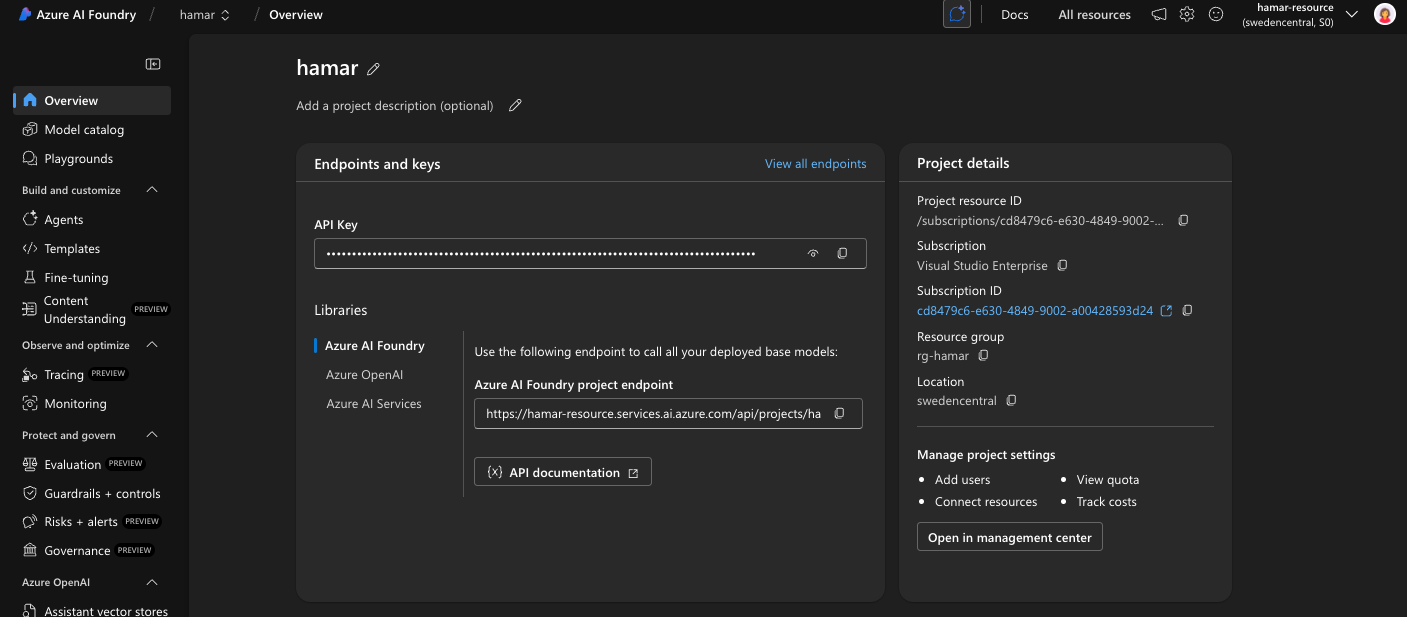Collapse the Build and customize section
Viewport: 1407px width, 617px height.
coord(152,190)
